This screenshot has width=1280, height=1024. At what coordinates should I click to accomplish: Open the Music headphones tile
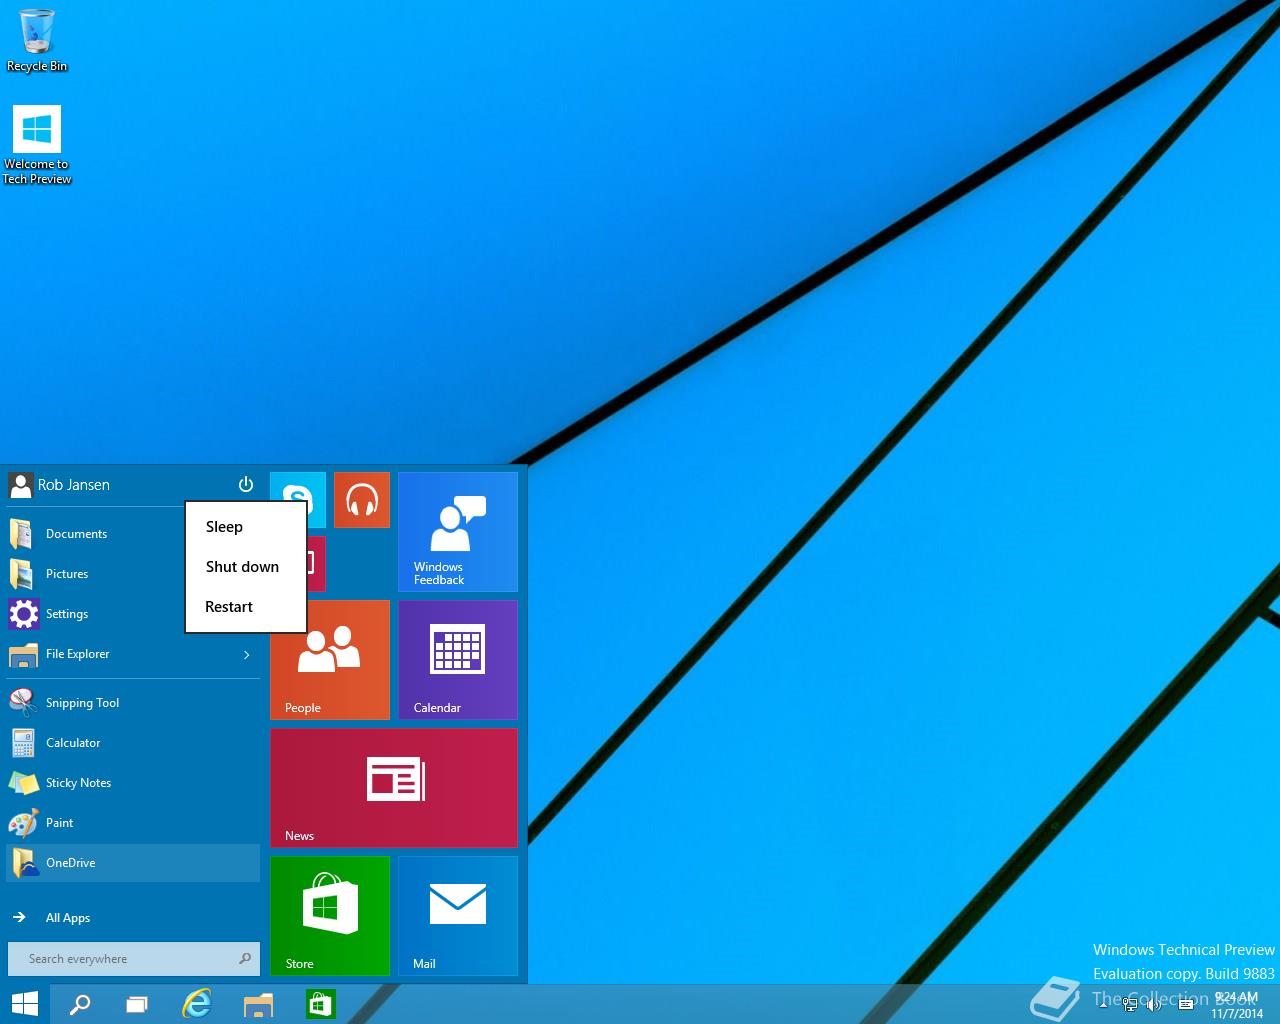[362, 500]
